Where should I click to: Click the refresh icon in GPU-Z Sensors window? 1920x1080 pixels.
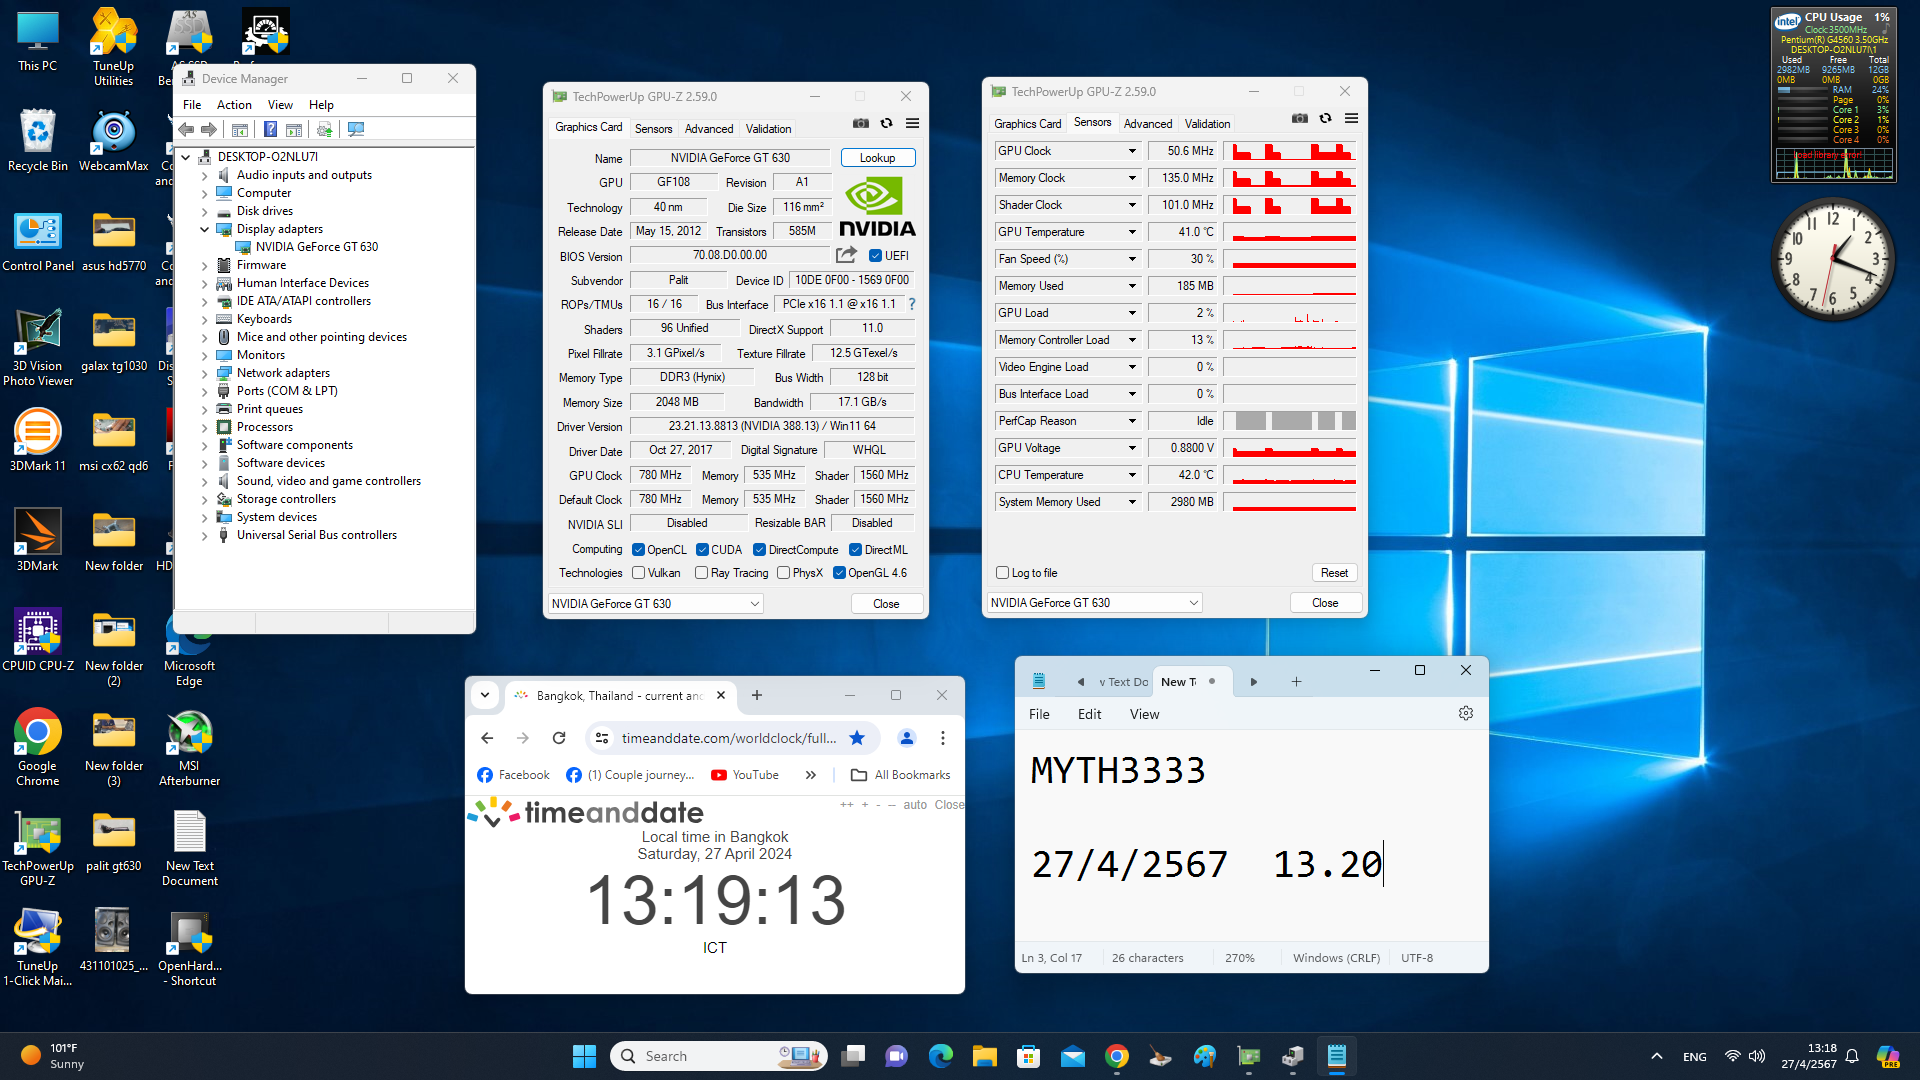[1325, 118]
